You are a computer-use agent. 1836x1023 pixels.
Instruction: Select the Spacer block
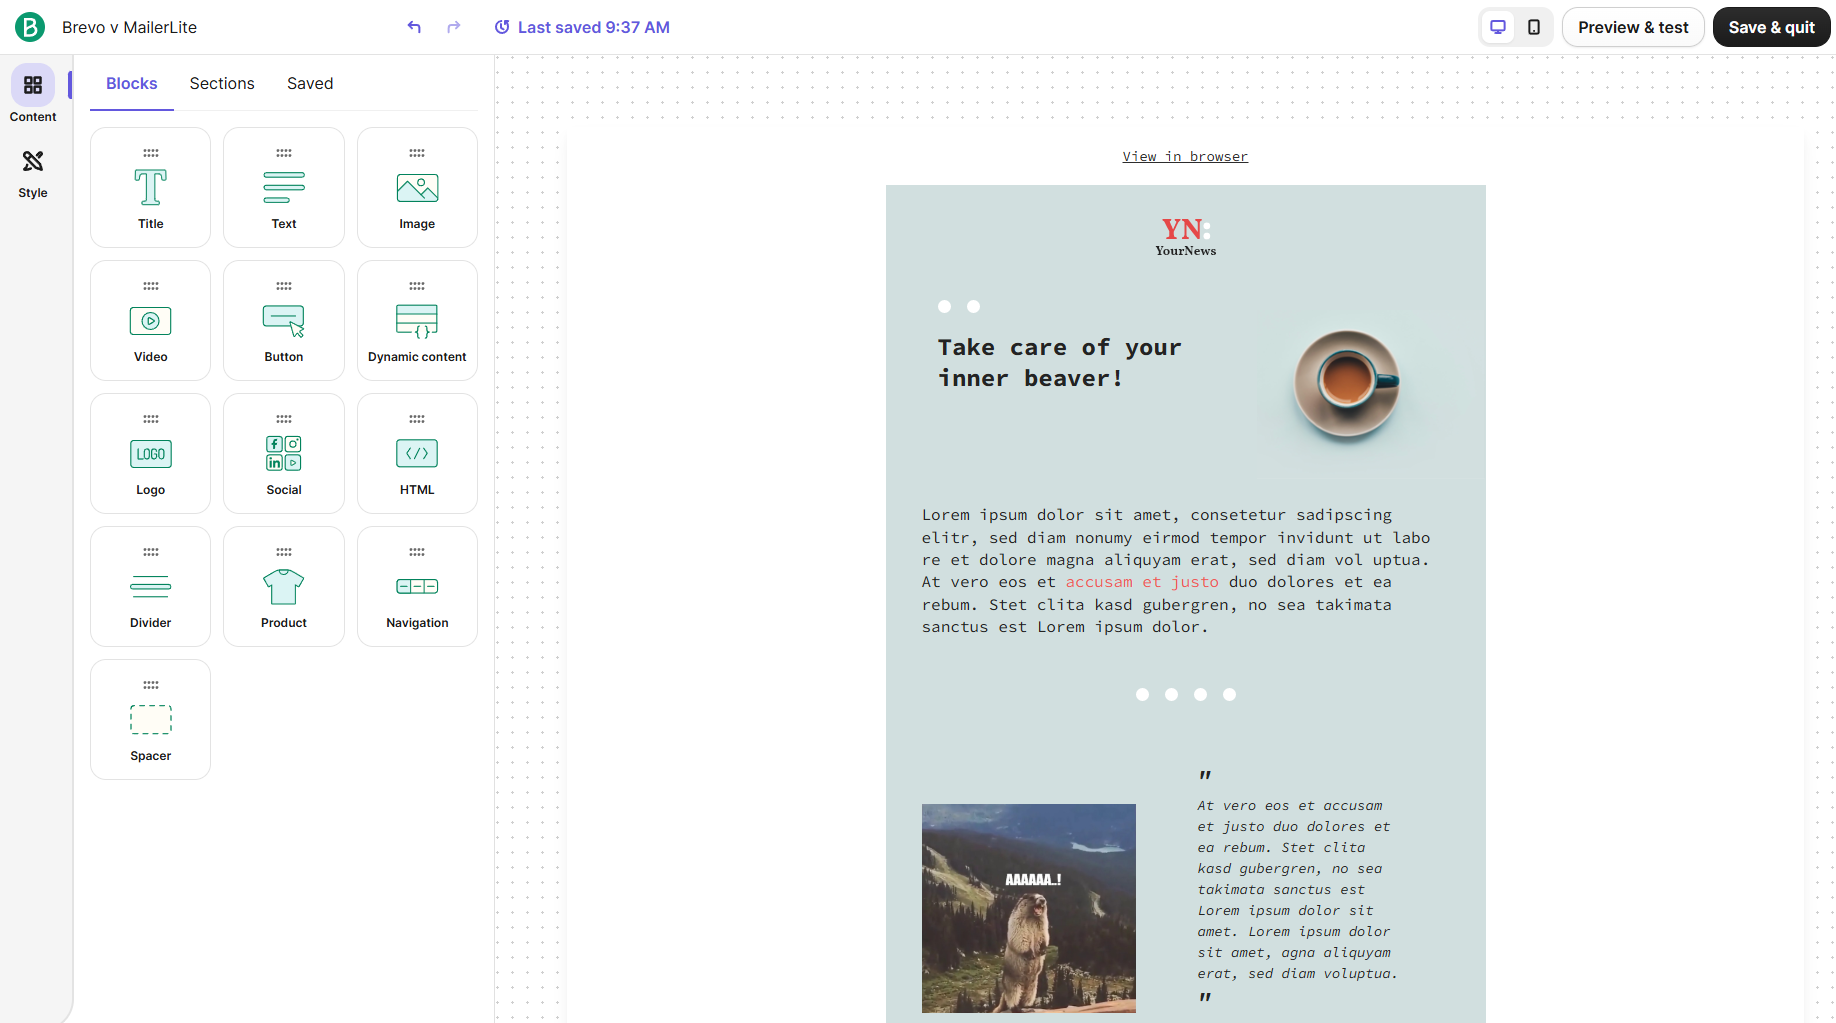click(150, 719)
